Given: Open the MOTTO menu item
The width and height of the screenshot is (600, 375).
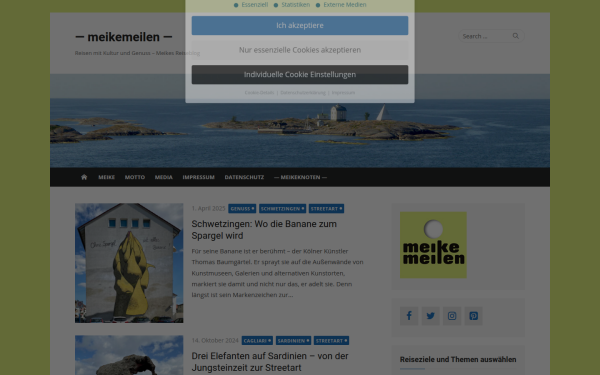Looking at the screenshot, I should (135, 177).
